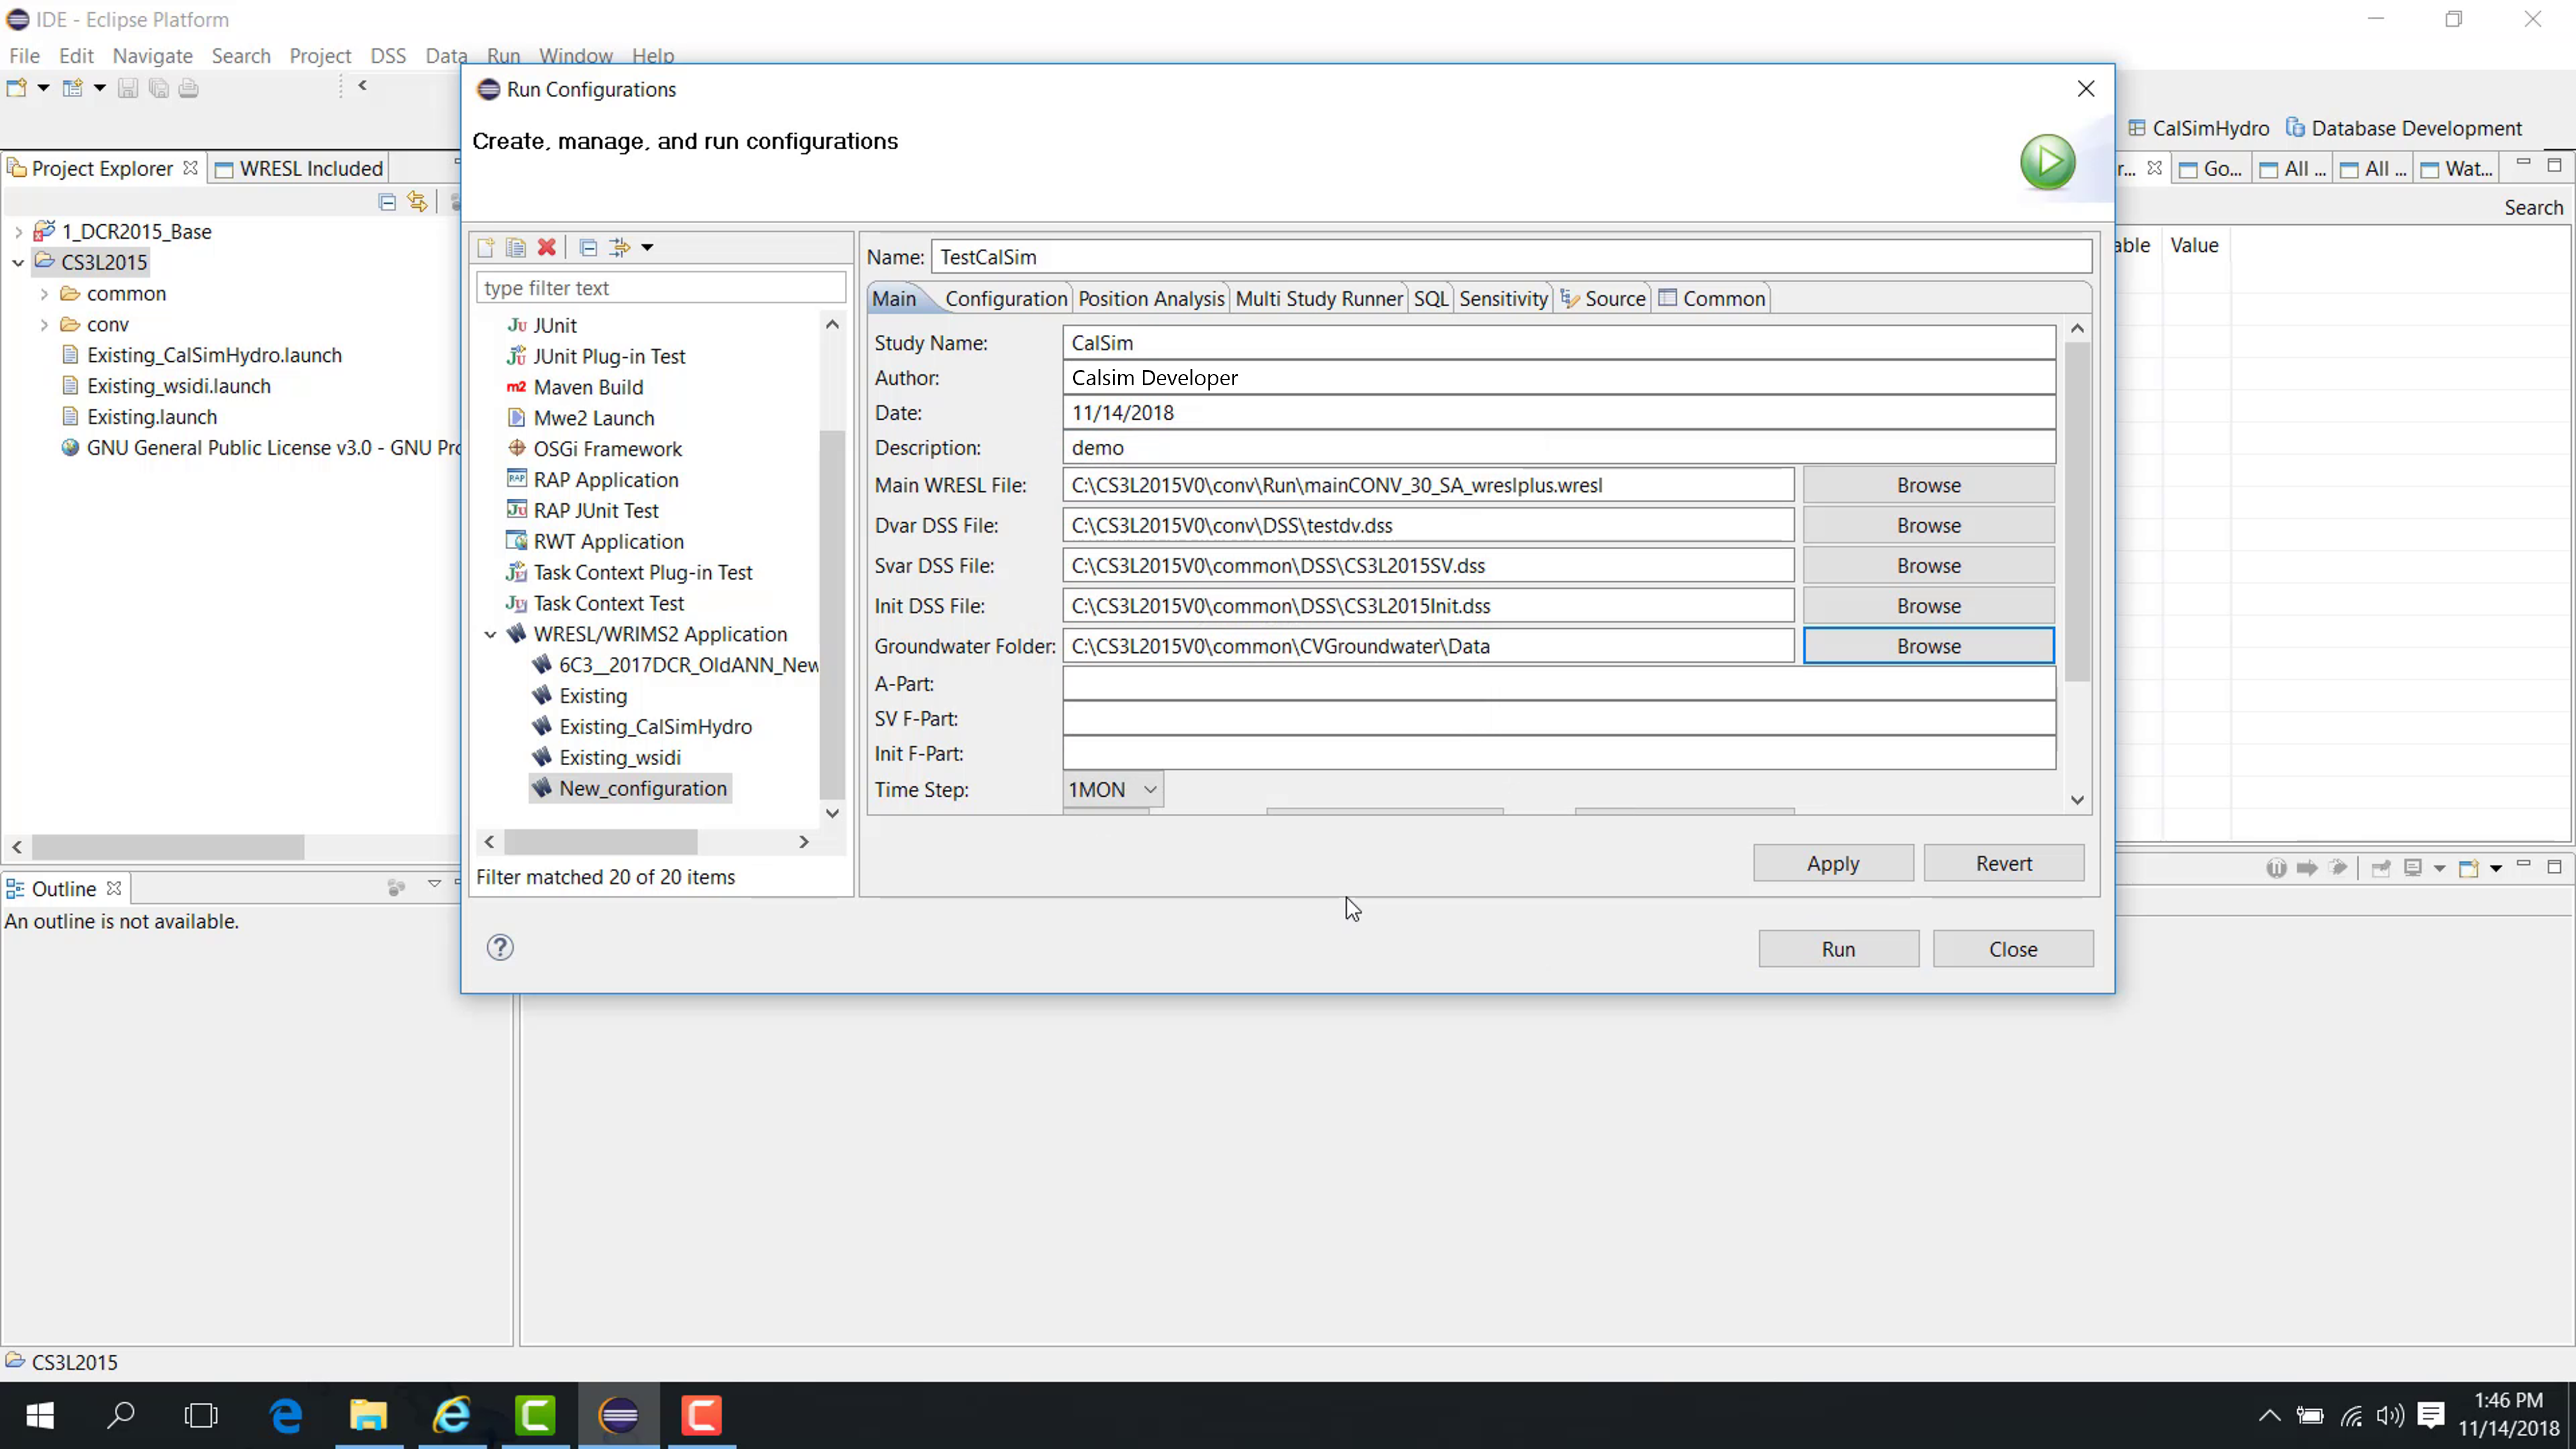This screenshot has width=2576, height=1449.
Task: Apply the configuration changes
Action: pyautogui.click(x=1833, y=863)
